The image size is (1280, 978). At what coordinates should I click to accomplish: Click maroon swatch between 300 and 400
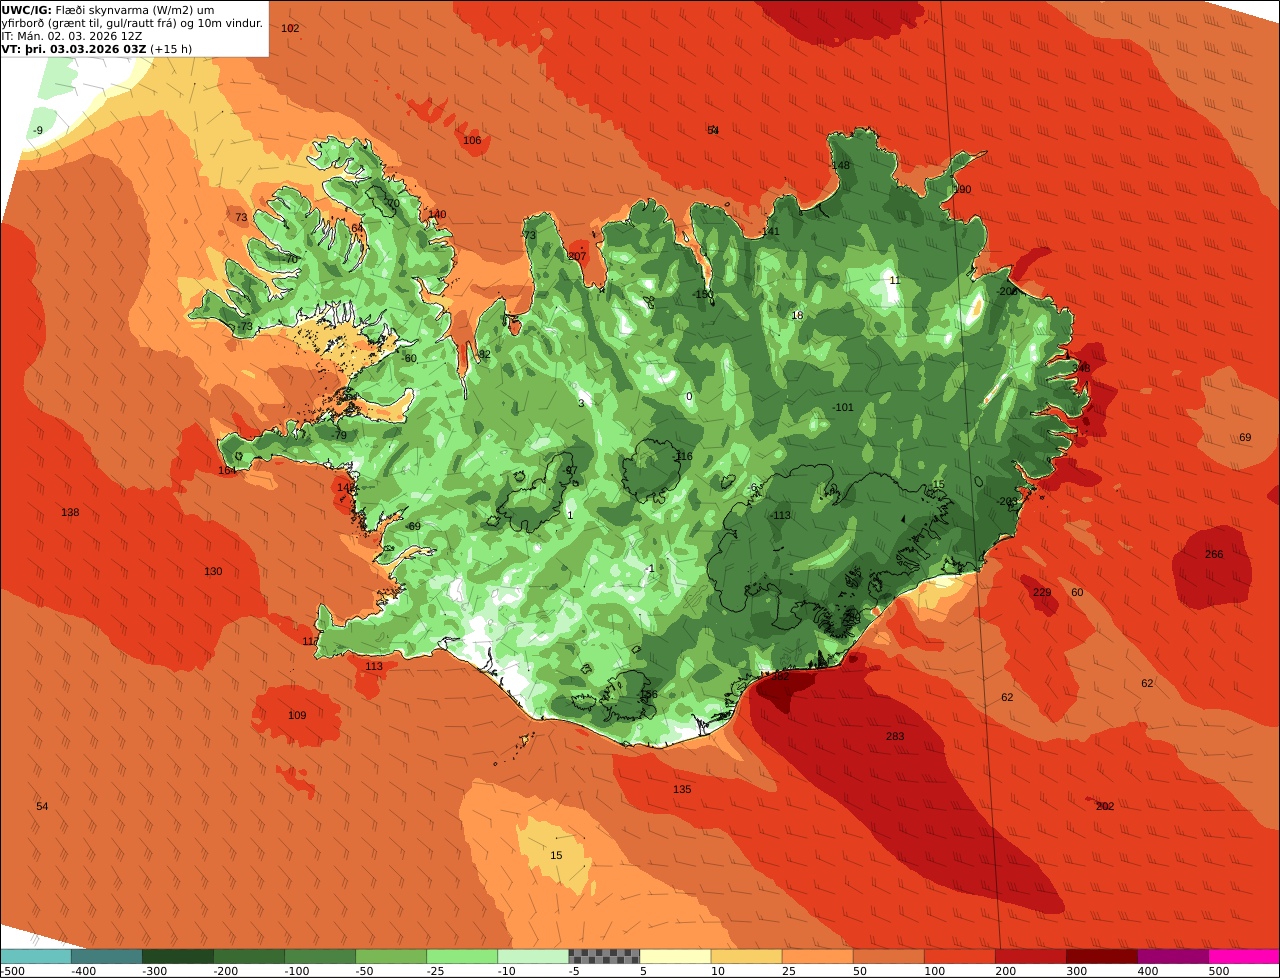point(1101,956)
